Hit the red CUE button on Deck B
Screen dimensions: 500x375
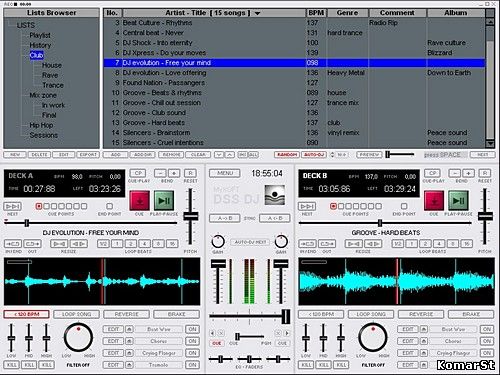pos(434,201)
